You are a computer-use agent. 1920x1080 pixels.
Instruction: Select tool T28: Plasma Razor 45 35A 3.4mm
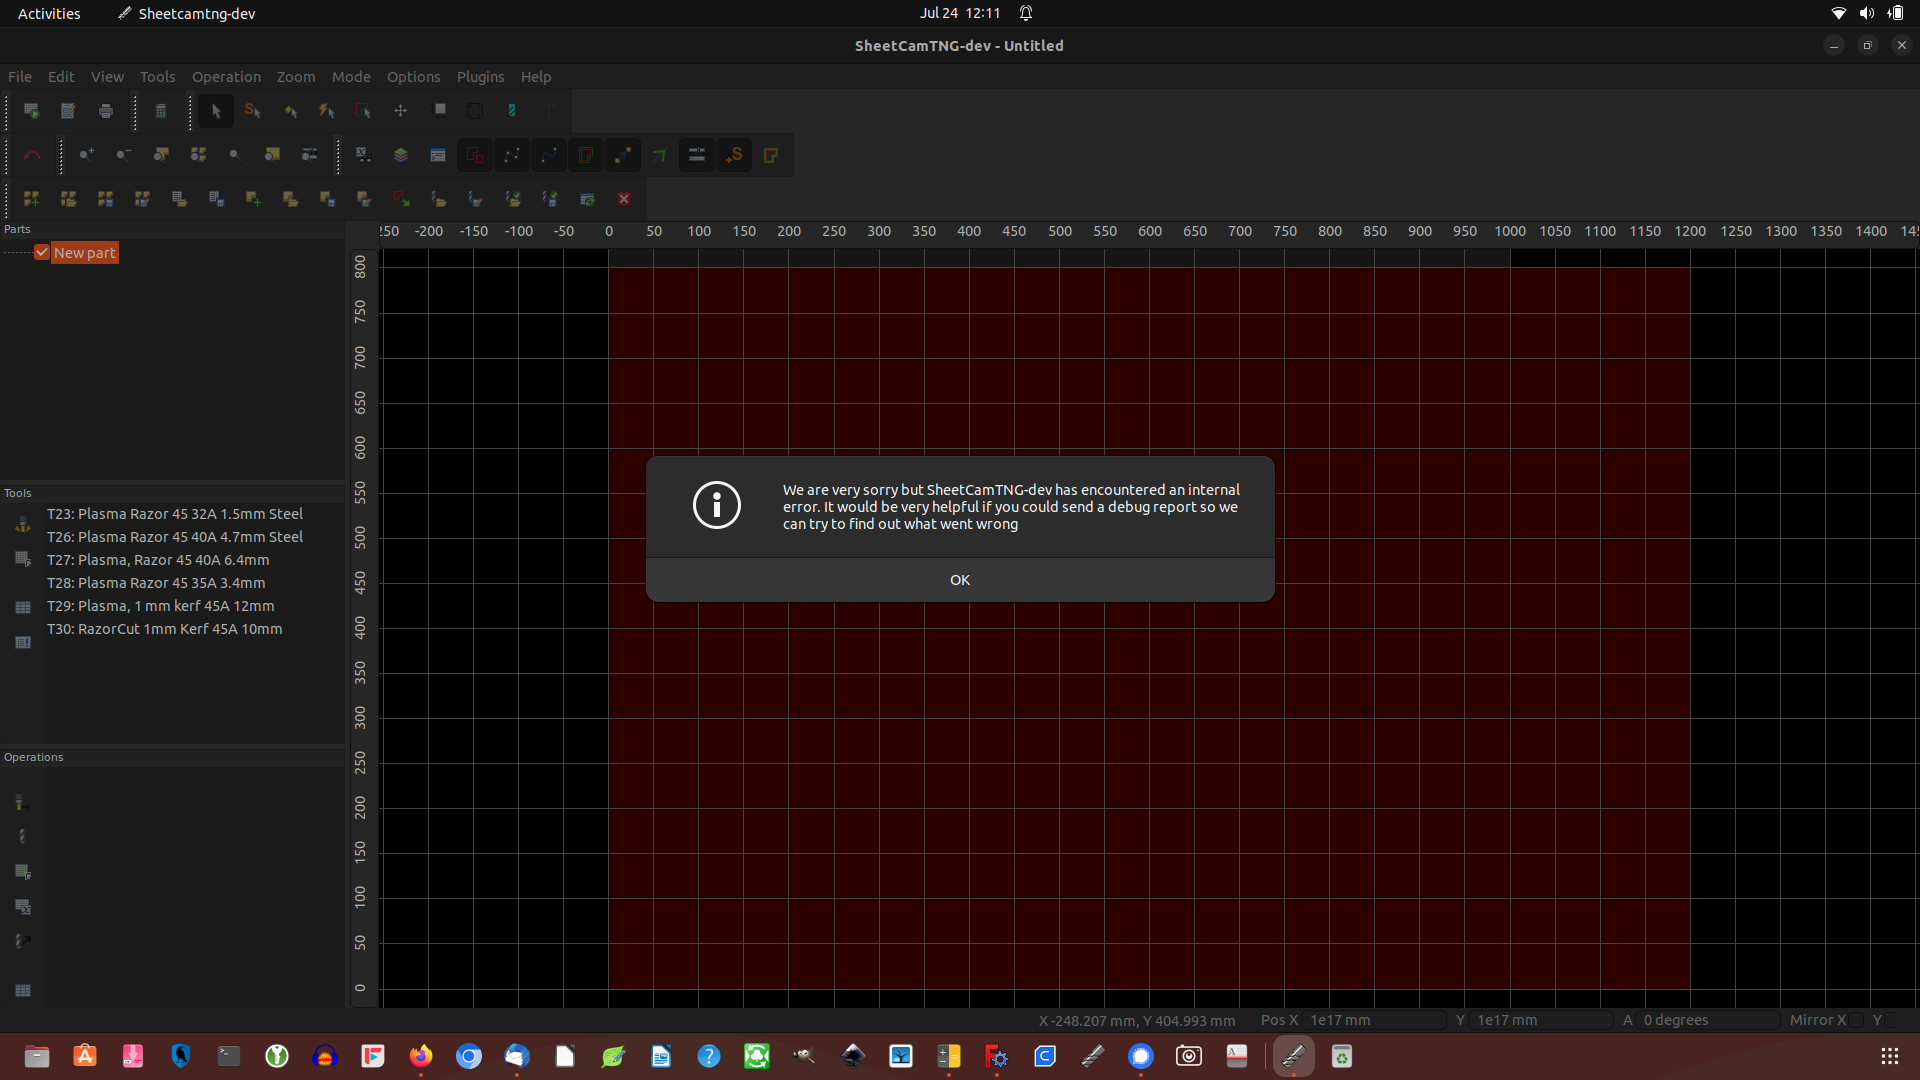(x=156, y=583)
